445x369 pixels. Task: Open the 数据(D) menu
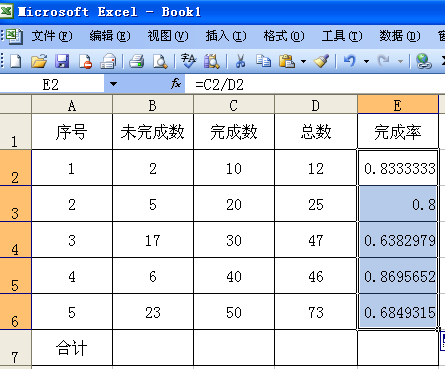click(400, 36)
